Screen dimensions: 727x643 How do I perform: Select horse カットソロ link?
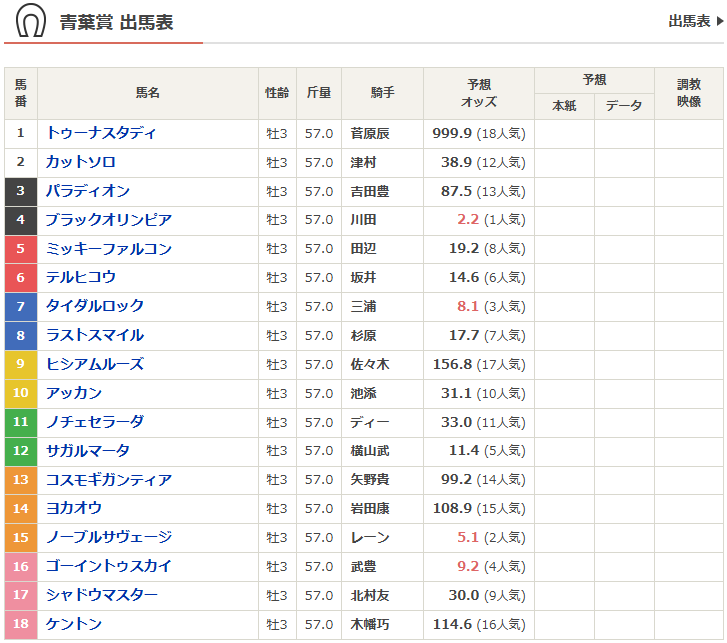click(80, 162)
